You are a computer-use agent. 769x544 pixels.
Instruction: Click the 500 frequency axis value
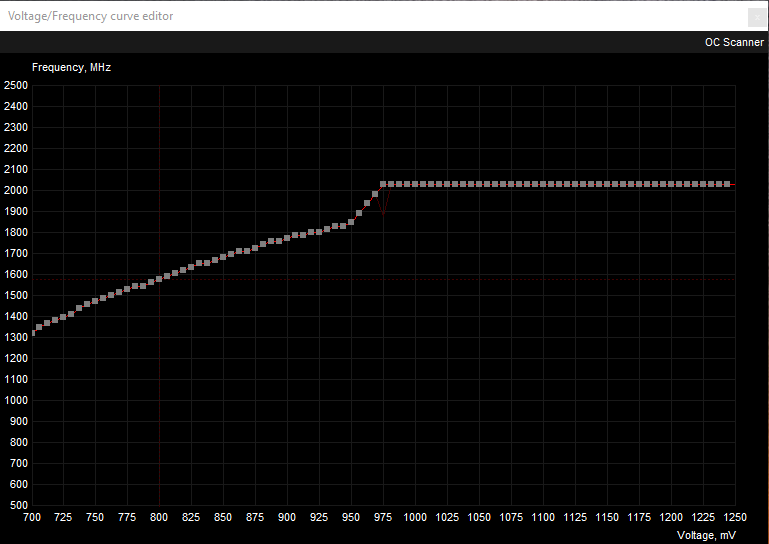coord(19,505)
